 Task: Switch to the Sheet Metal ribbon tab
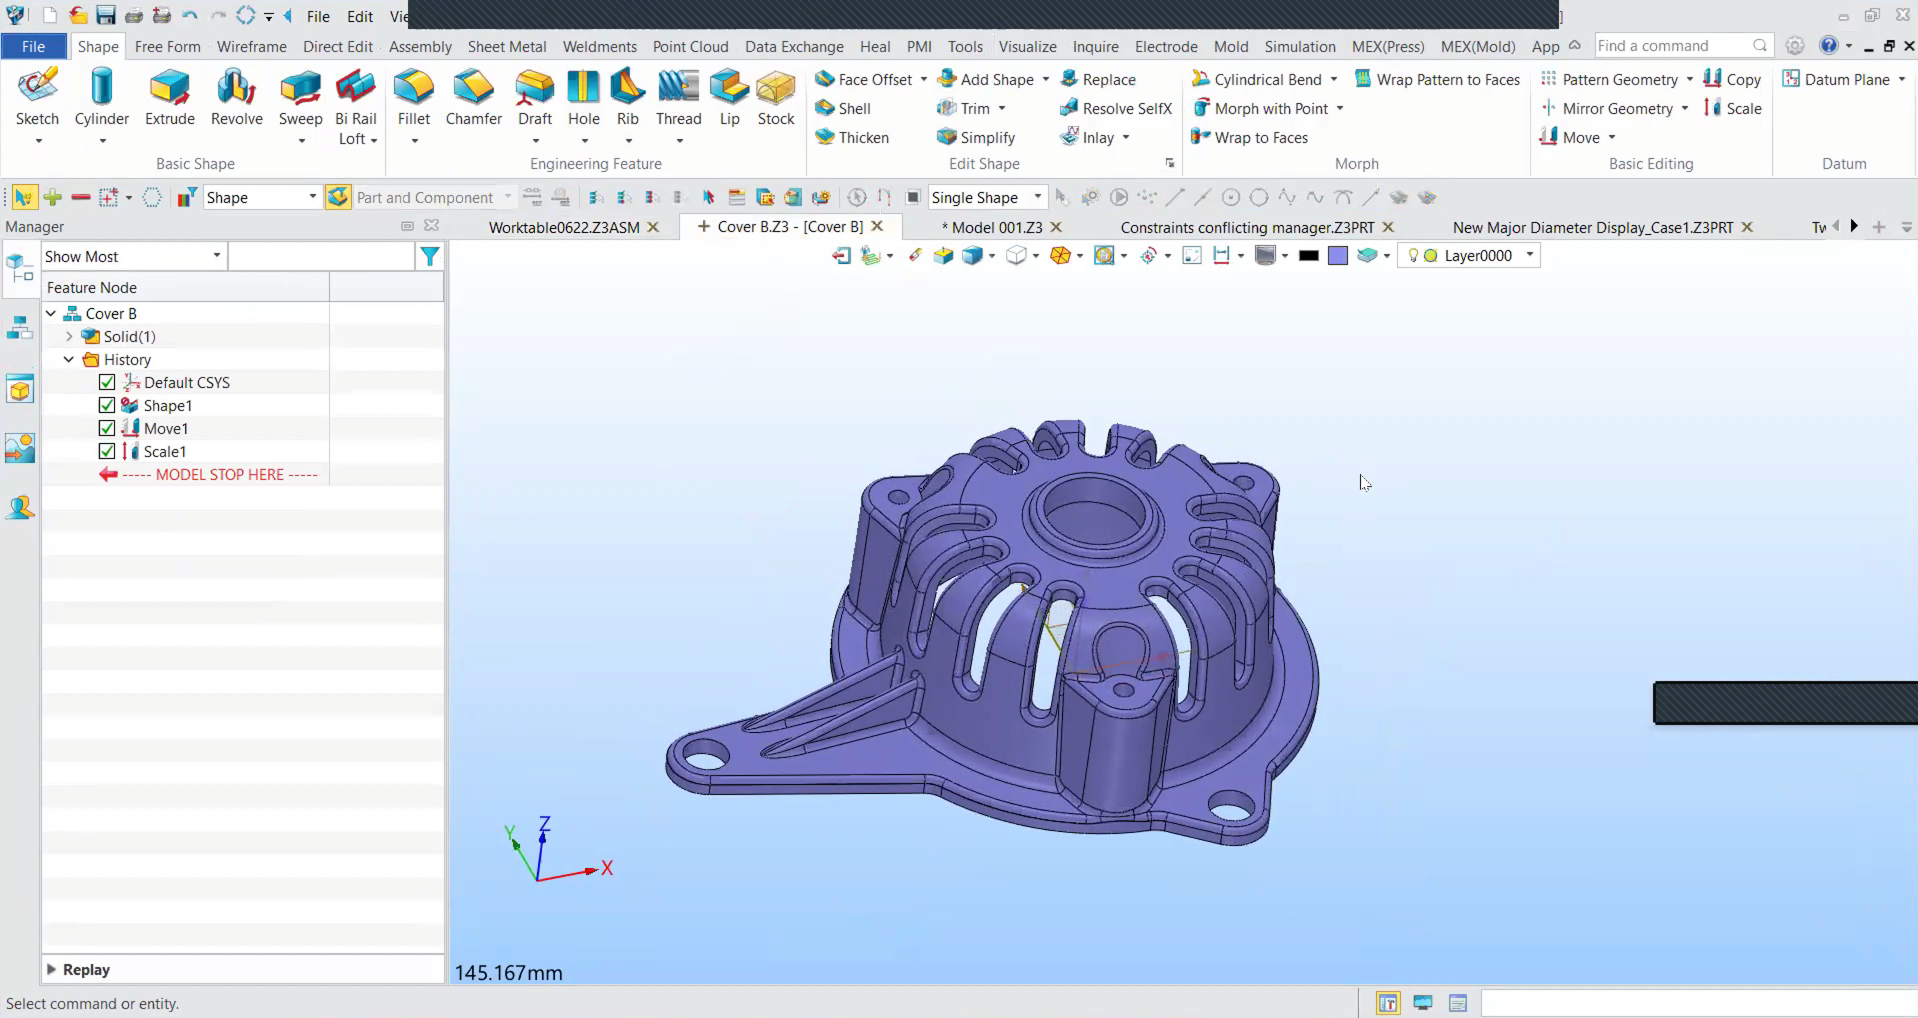click(x=506, y=46)
